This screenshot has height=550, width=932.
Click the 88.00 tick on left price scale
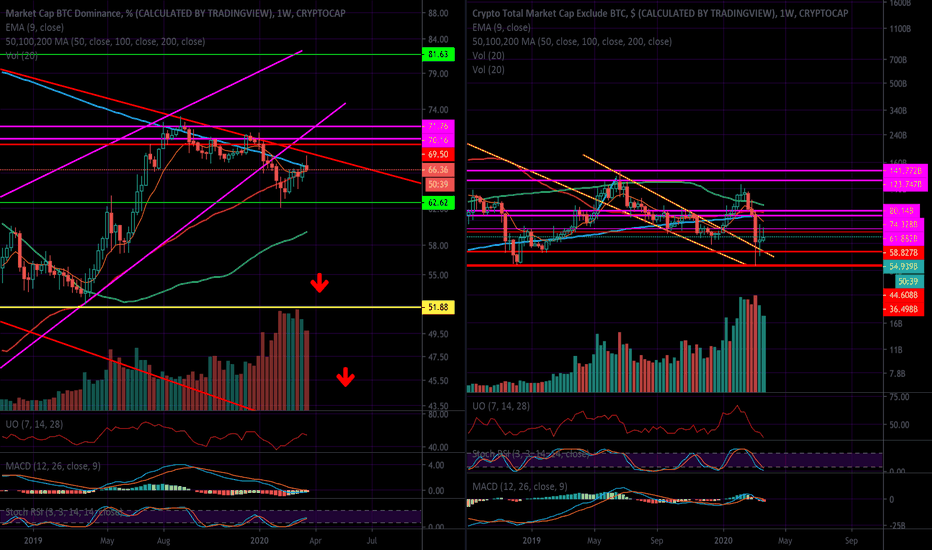click(x=438, y=13)
